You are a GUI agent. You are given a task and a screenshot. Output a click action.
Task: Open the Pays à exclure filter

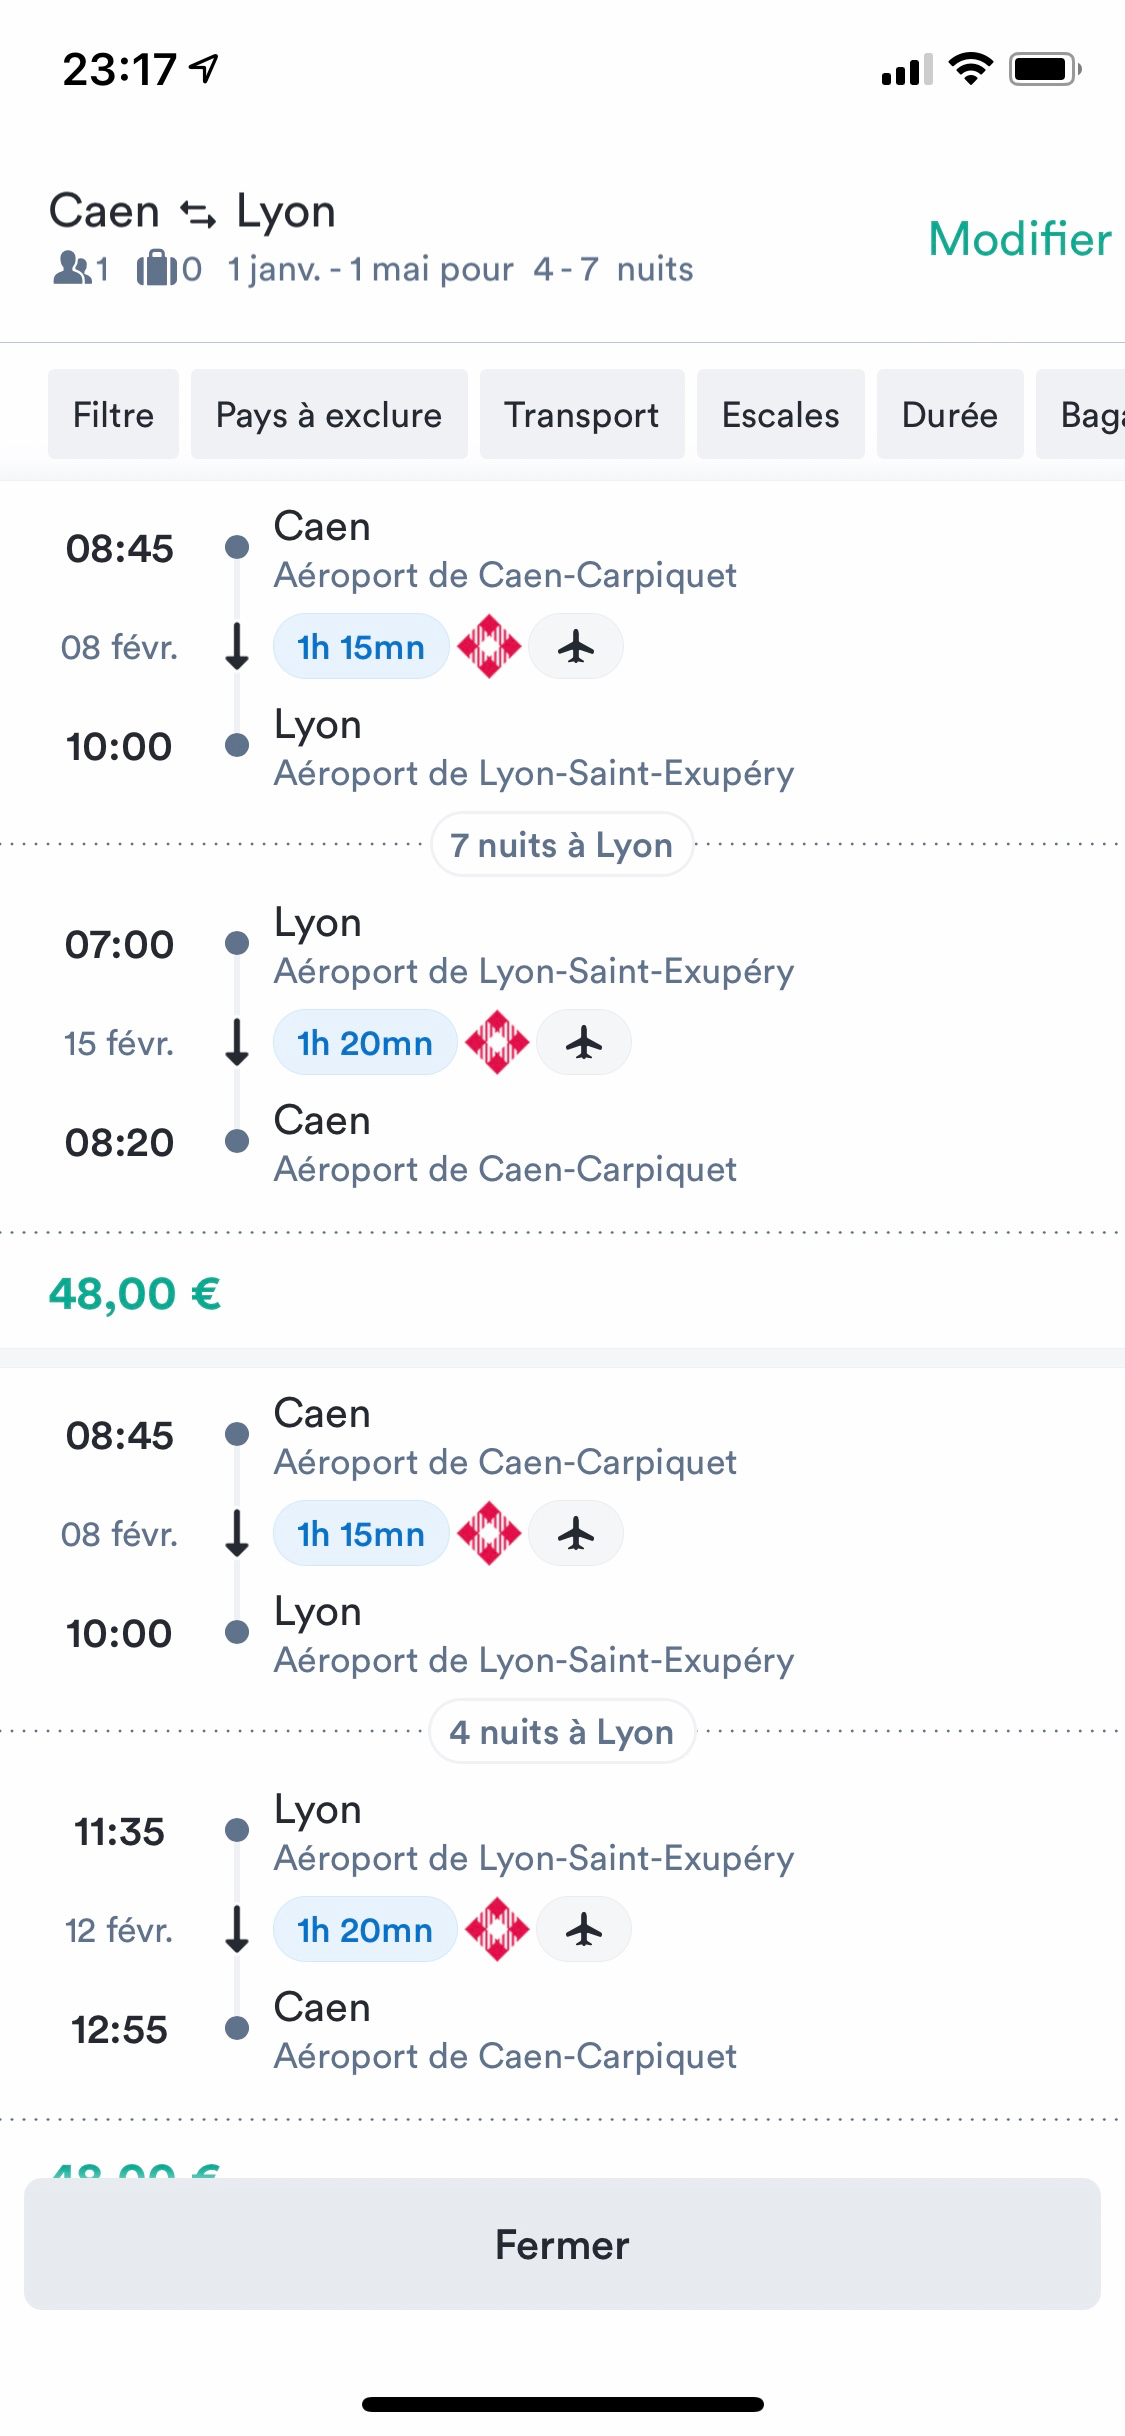329,415
